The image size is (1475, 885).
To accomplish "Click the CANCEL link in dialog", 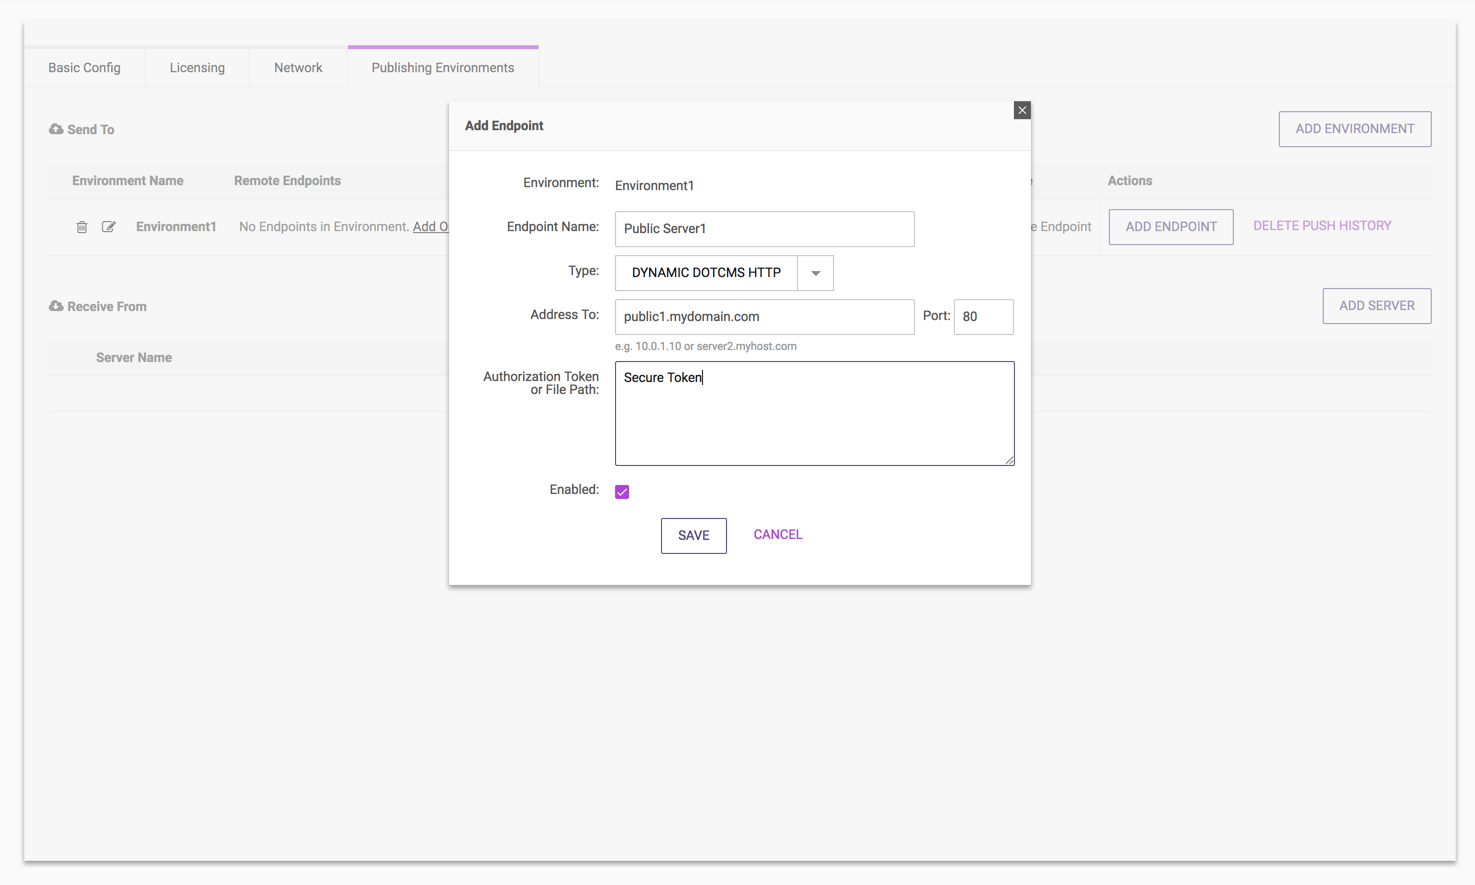I will [x=777, y=535].
